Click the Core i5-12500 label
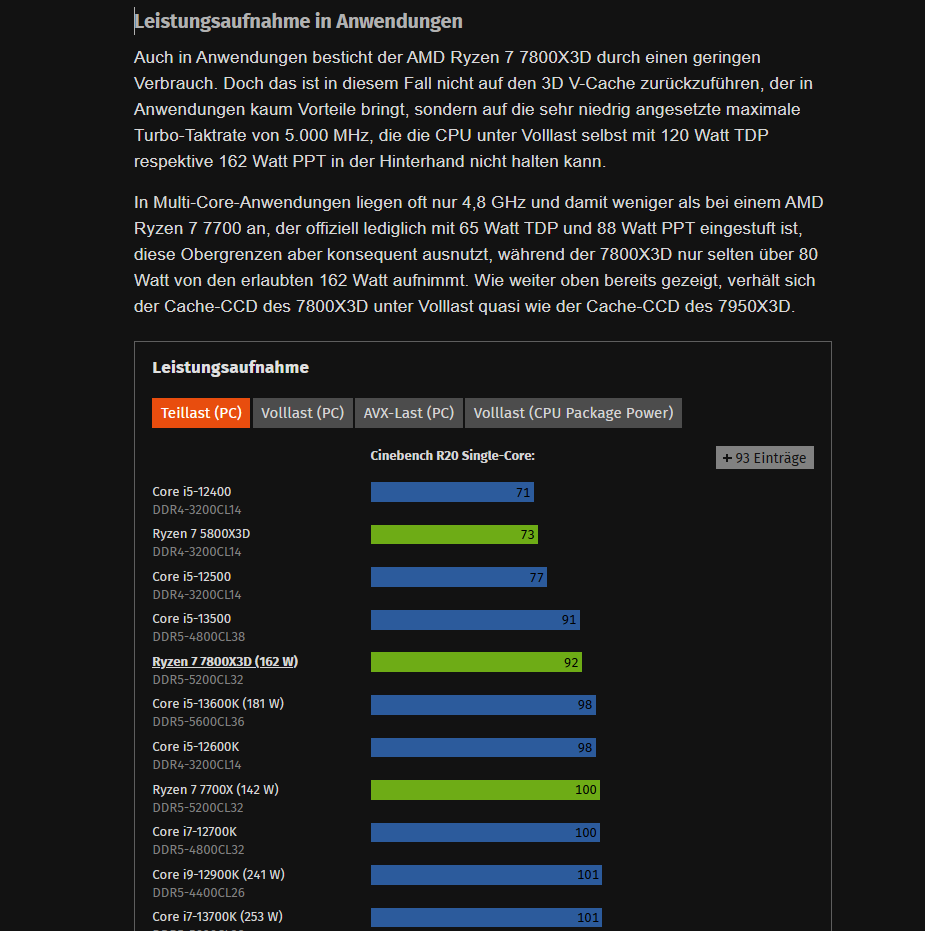925x931 pixels. 192,577
